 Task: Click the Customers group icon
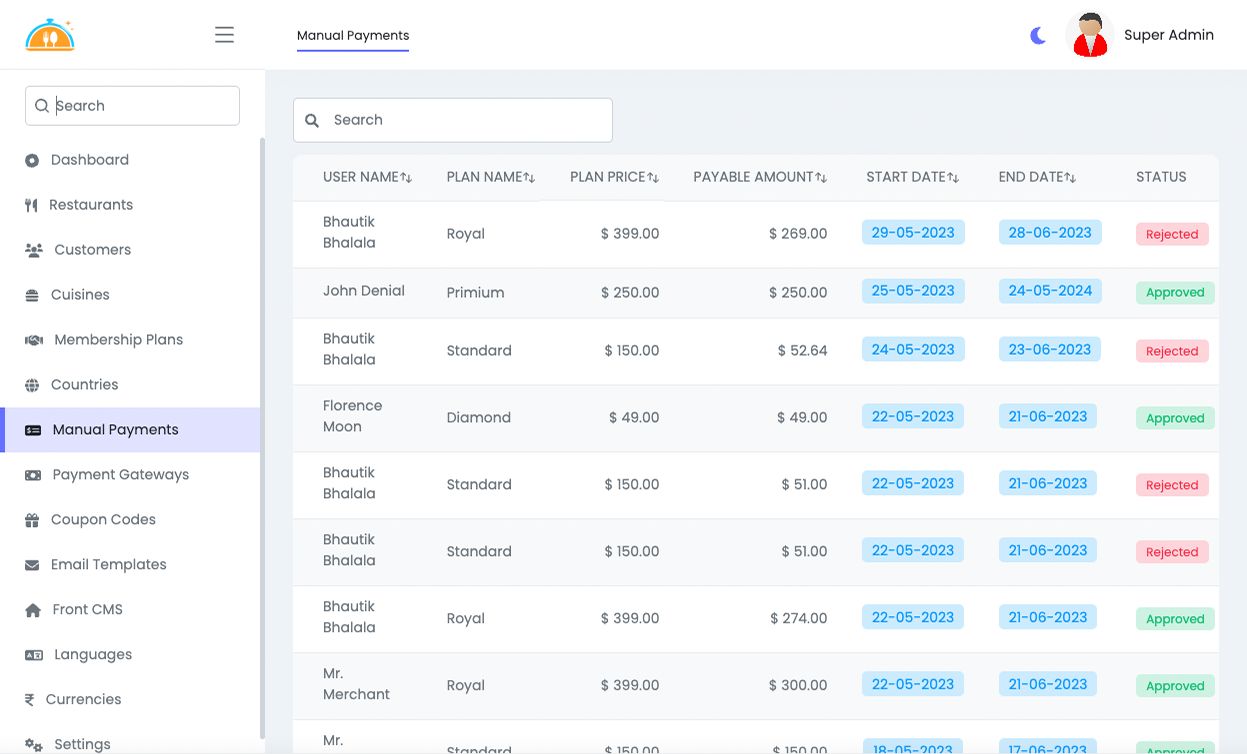coord(34,250)
